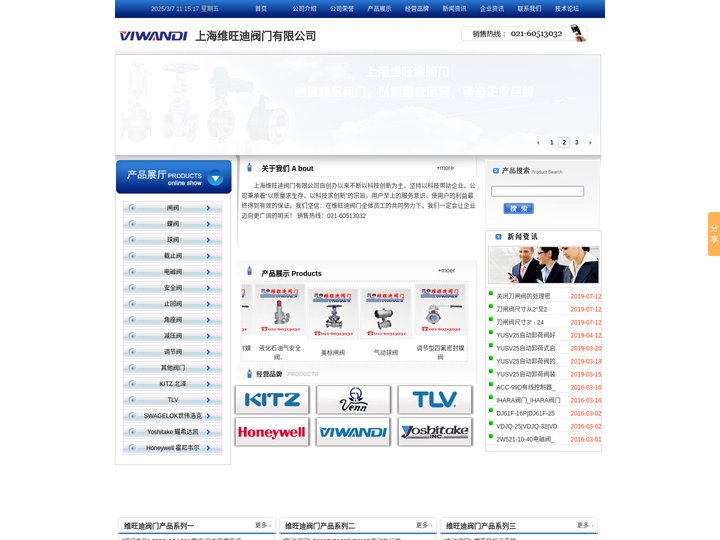Click the Honeywell brand logo
The width and height of the screenshot is (720, 540).
click(271, 432)
